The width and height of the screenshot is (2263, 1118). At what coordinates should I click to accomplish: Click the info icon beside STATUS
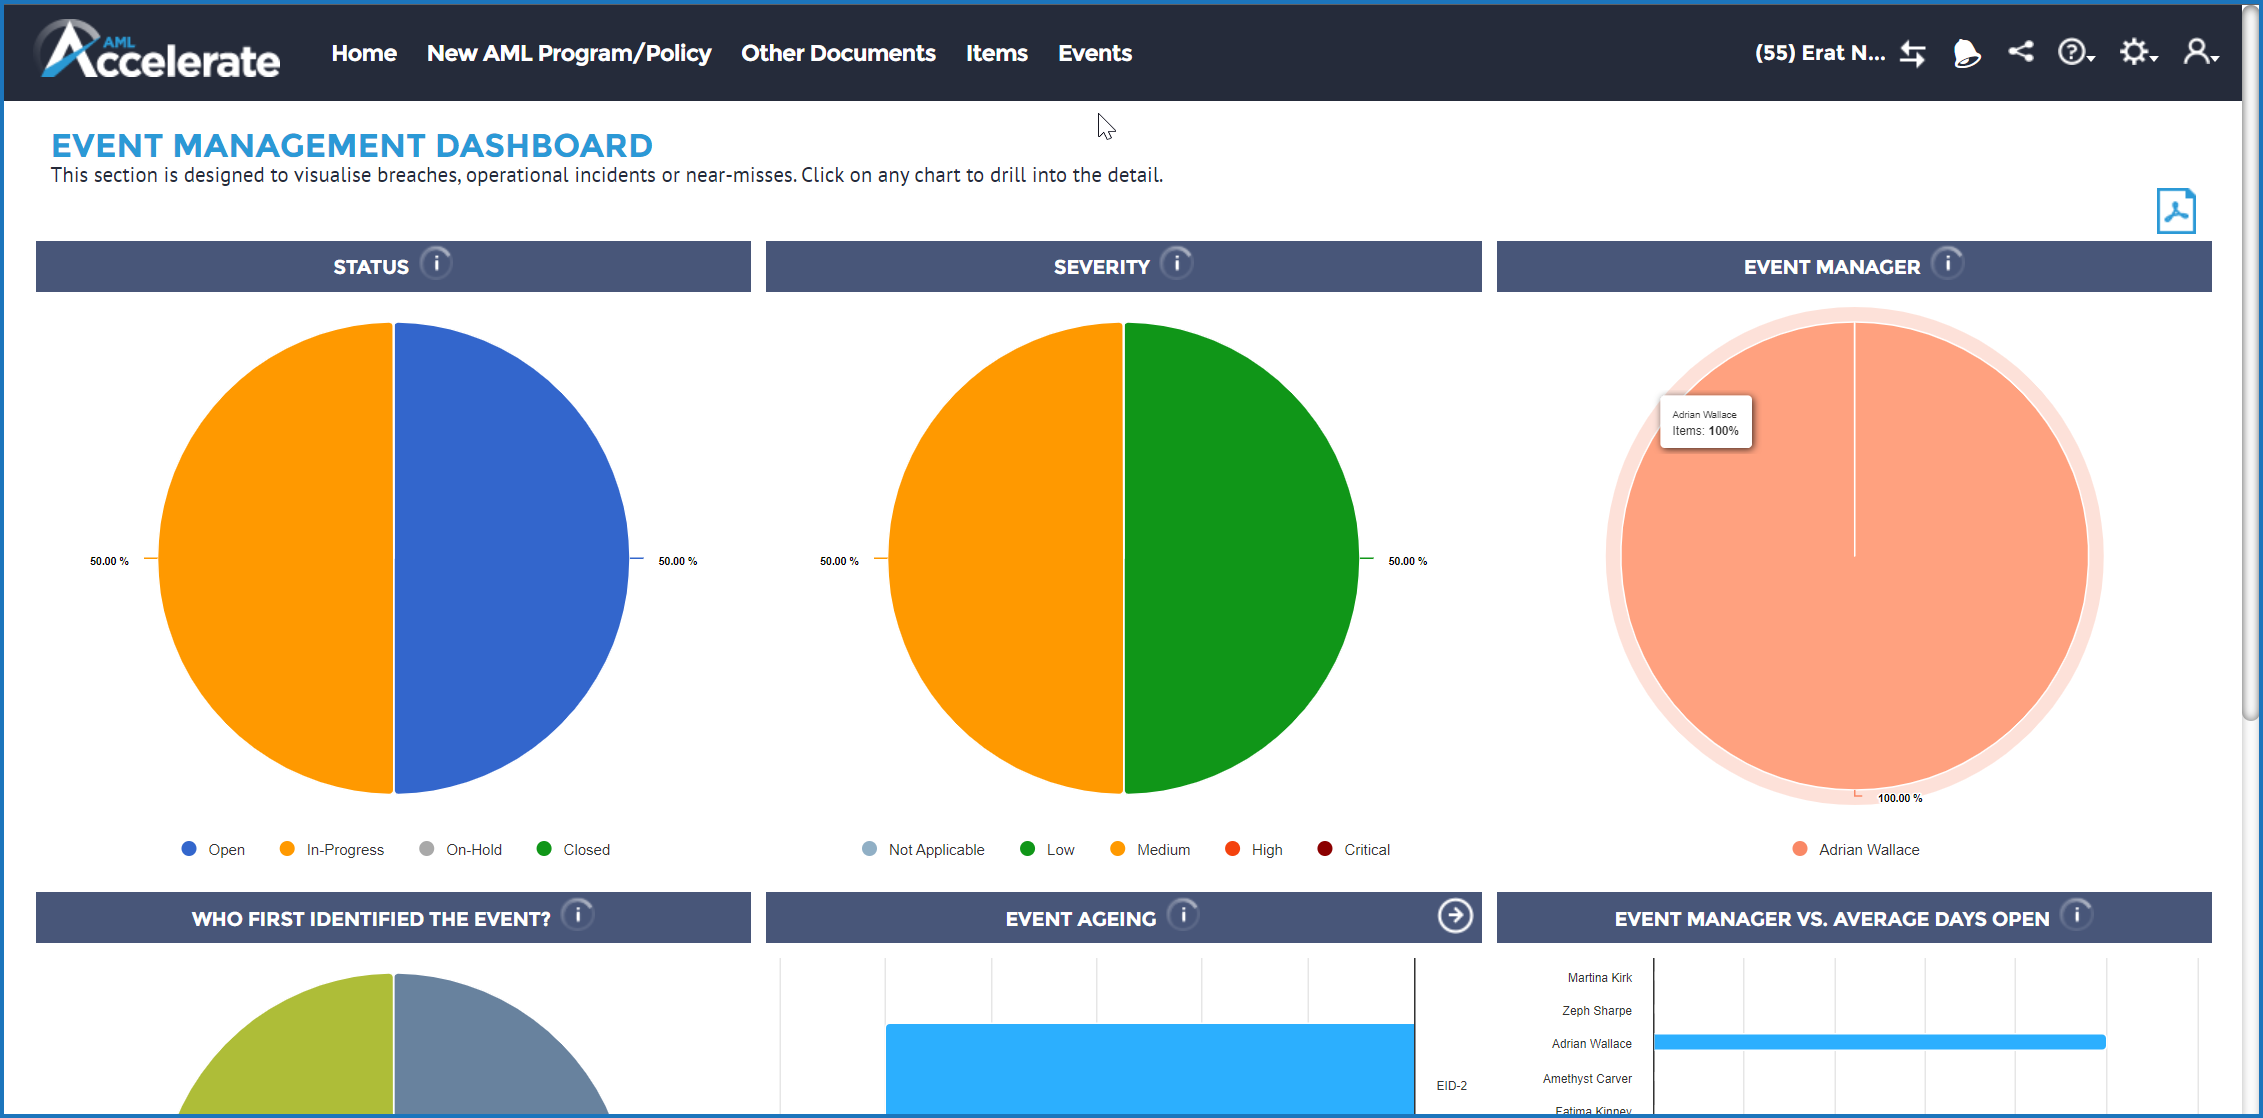tap(436, 264)
